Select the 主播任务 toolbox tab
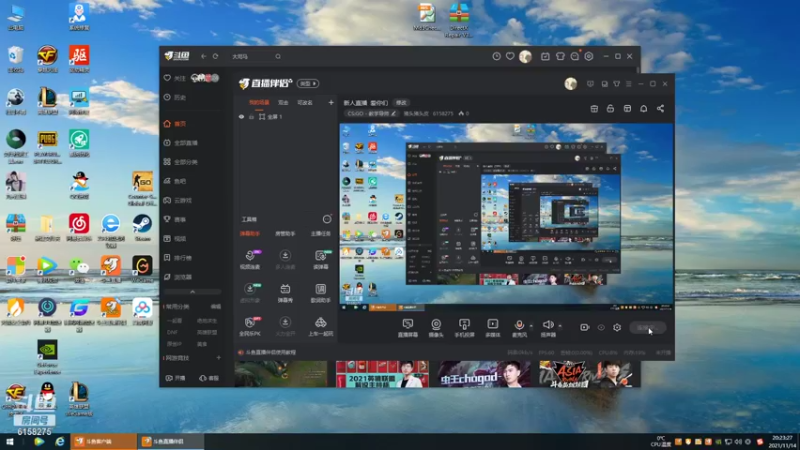 [x=320, y=234]
